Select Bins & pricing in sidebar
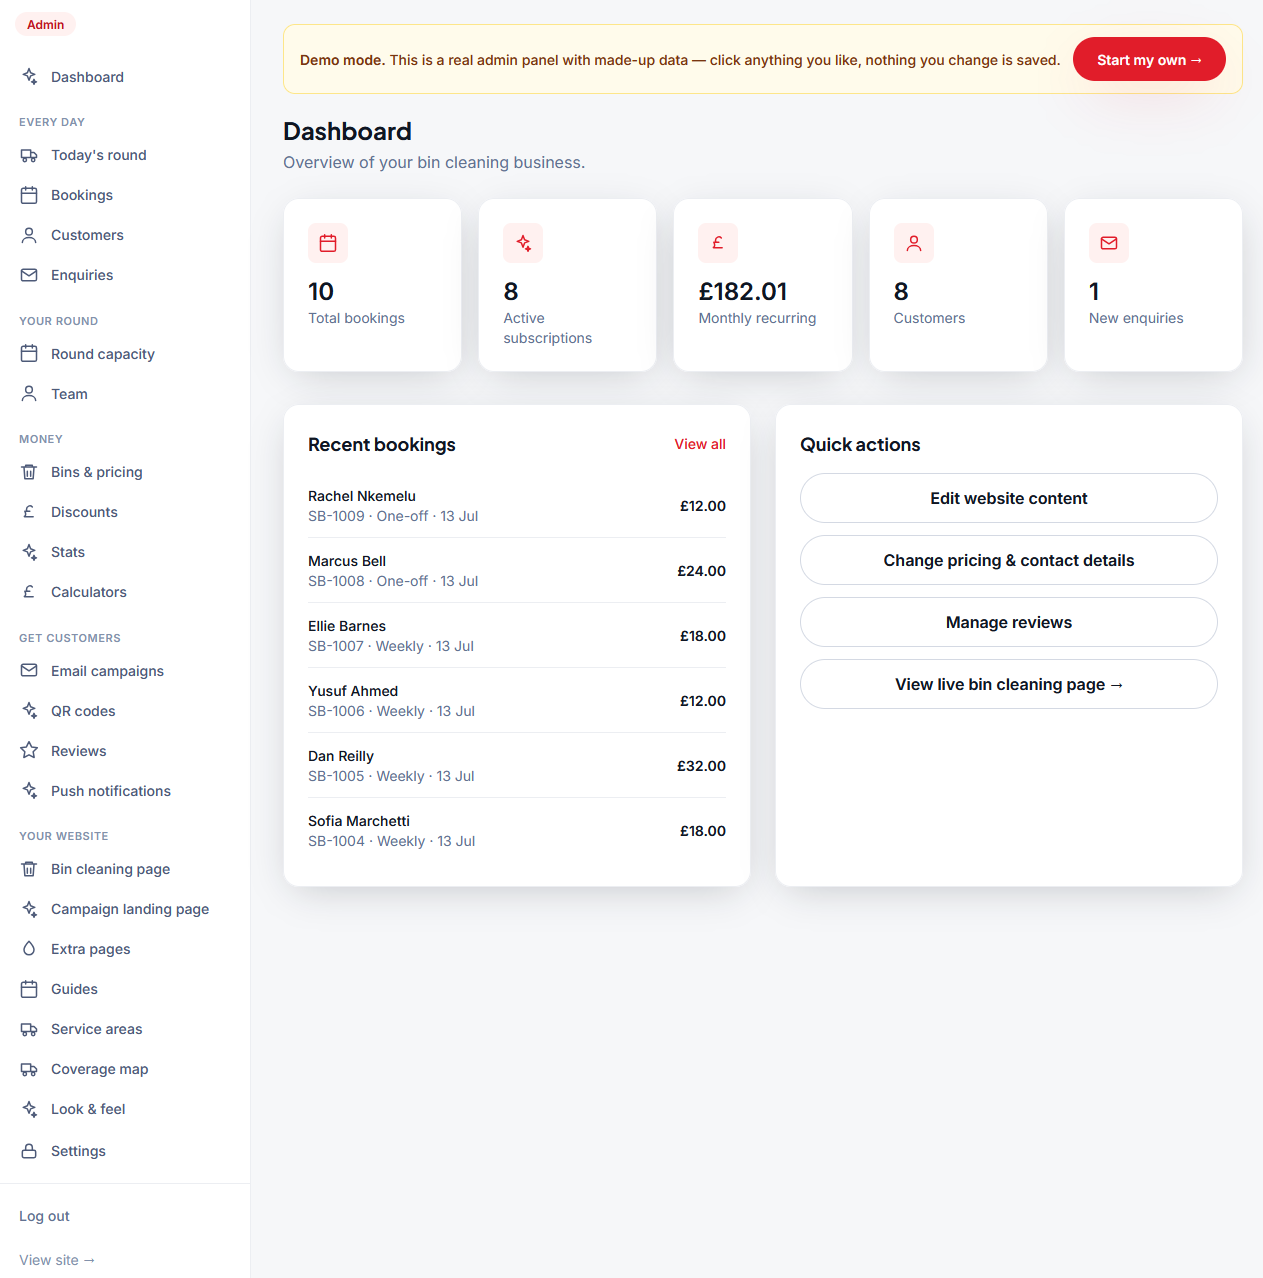The height and width of the screenshot is (1278, 1263). tap(125, 472)
